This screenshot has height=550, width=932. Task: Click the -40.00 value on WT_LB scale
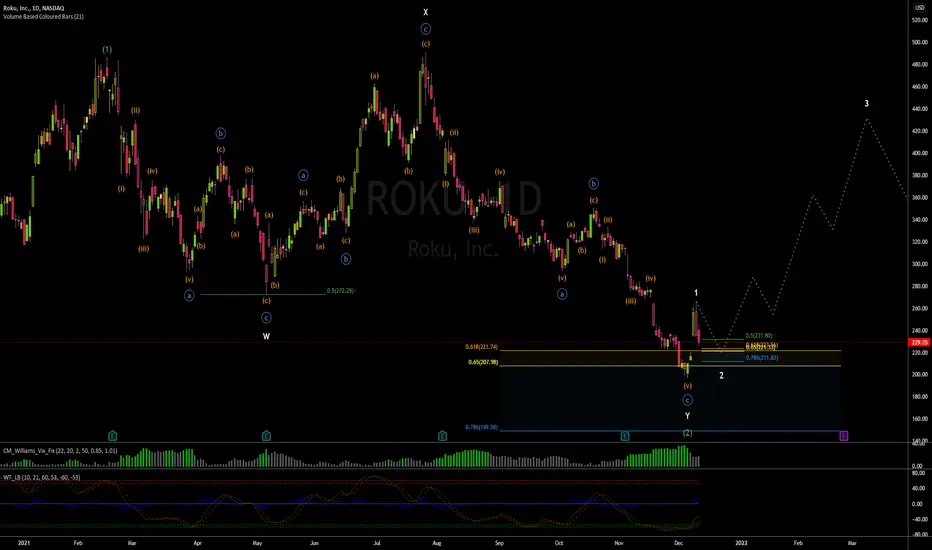(919, 519)
